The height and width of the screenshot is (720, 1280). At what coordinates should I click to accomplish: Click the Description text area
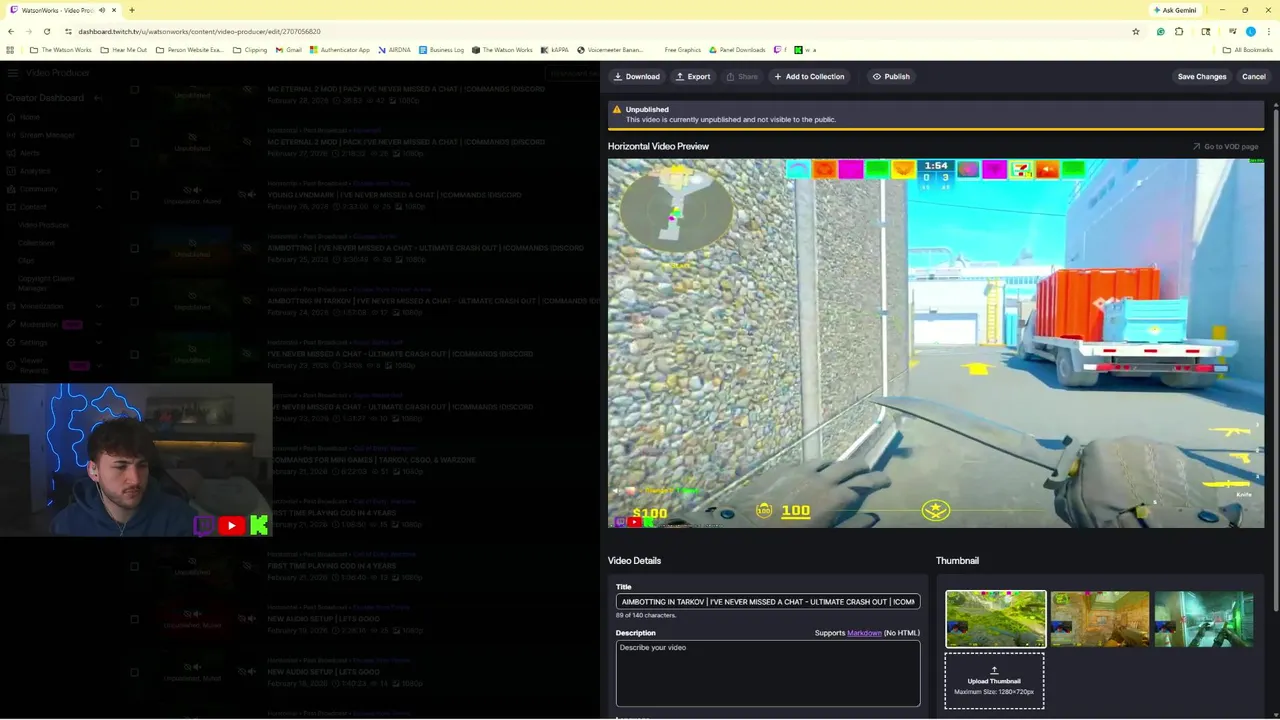(768, 674)
